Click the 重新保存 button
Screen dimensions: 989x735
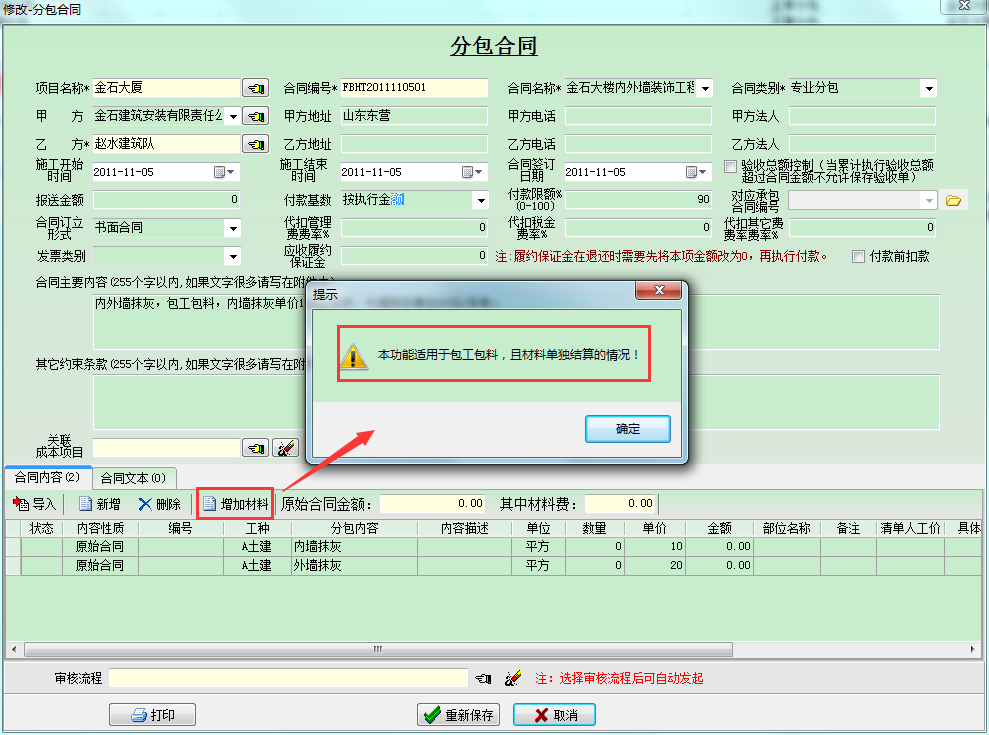click(459, 715)
